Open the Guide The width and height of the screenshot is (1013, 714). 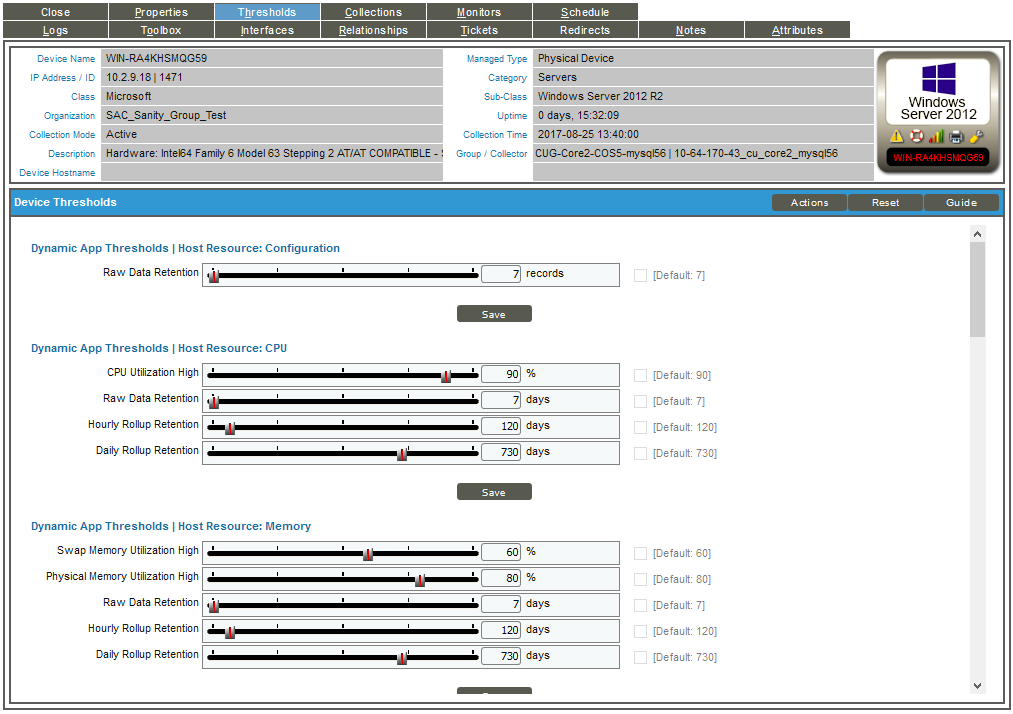coord(960,202)
